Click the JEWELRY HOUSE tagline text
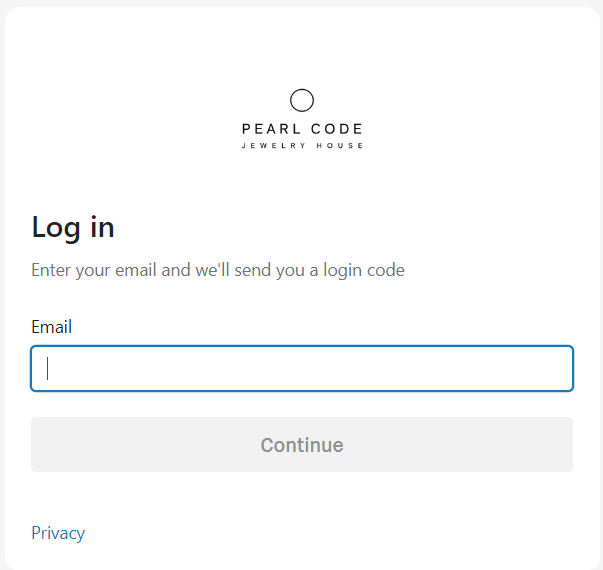The height and width of the screenshot is (570, 603). 302,146
